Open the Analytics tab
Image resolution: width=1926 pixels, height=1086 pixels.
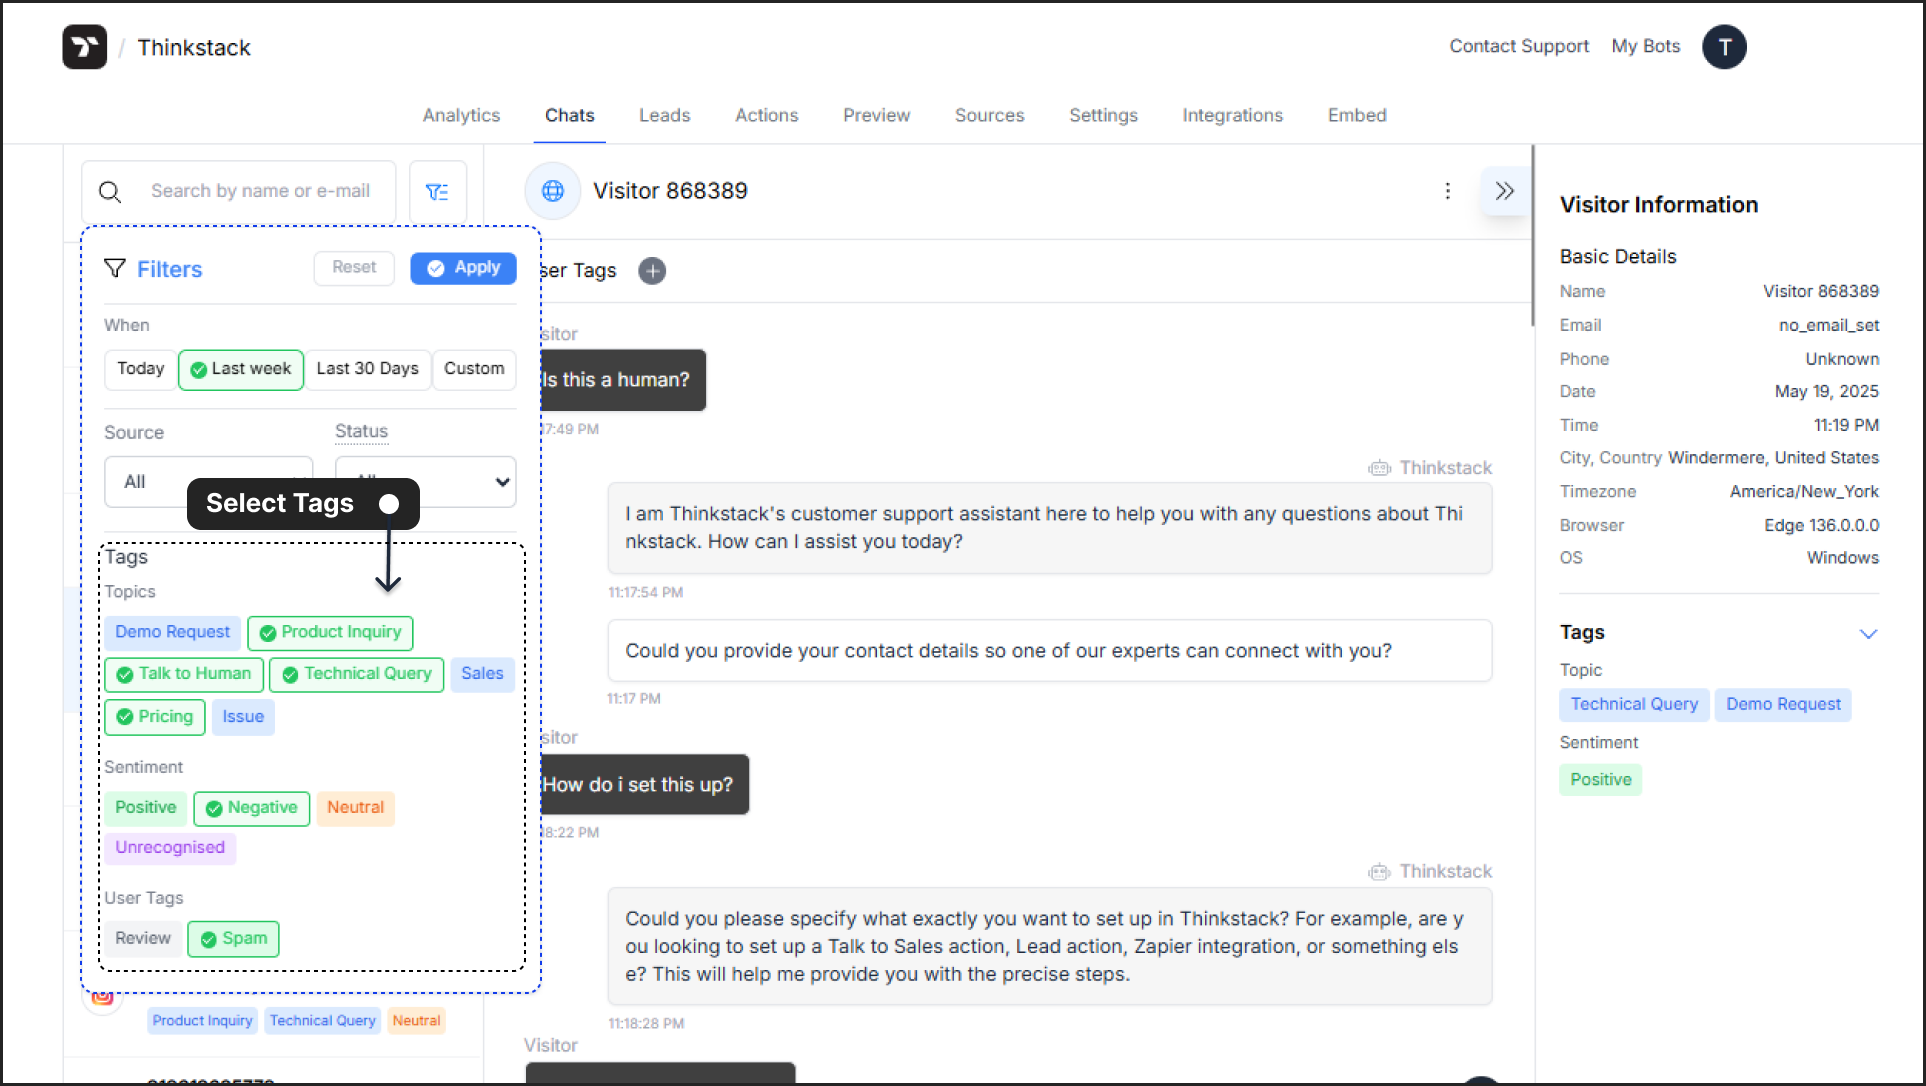(461, 115)
